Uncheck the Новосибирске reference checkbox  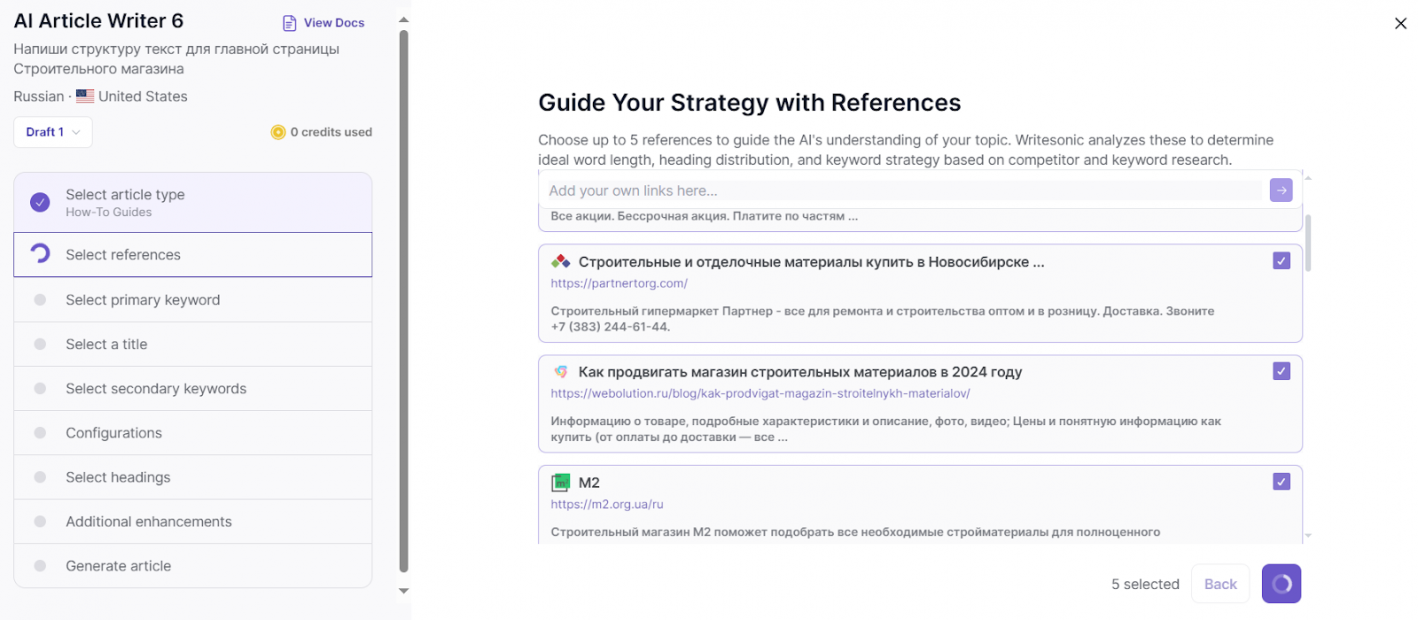(x=1281, y=261)
